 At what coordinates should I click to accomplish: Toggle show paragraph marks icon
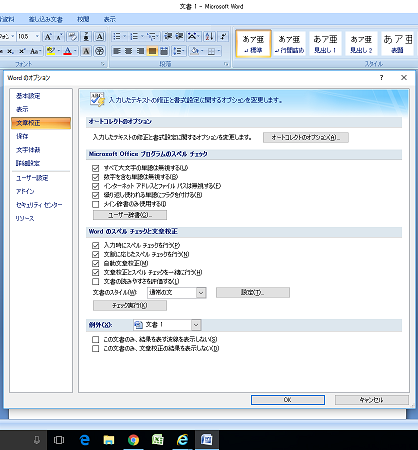(223, 36)
